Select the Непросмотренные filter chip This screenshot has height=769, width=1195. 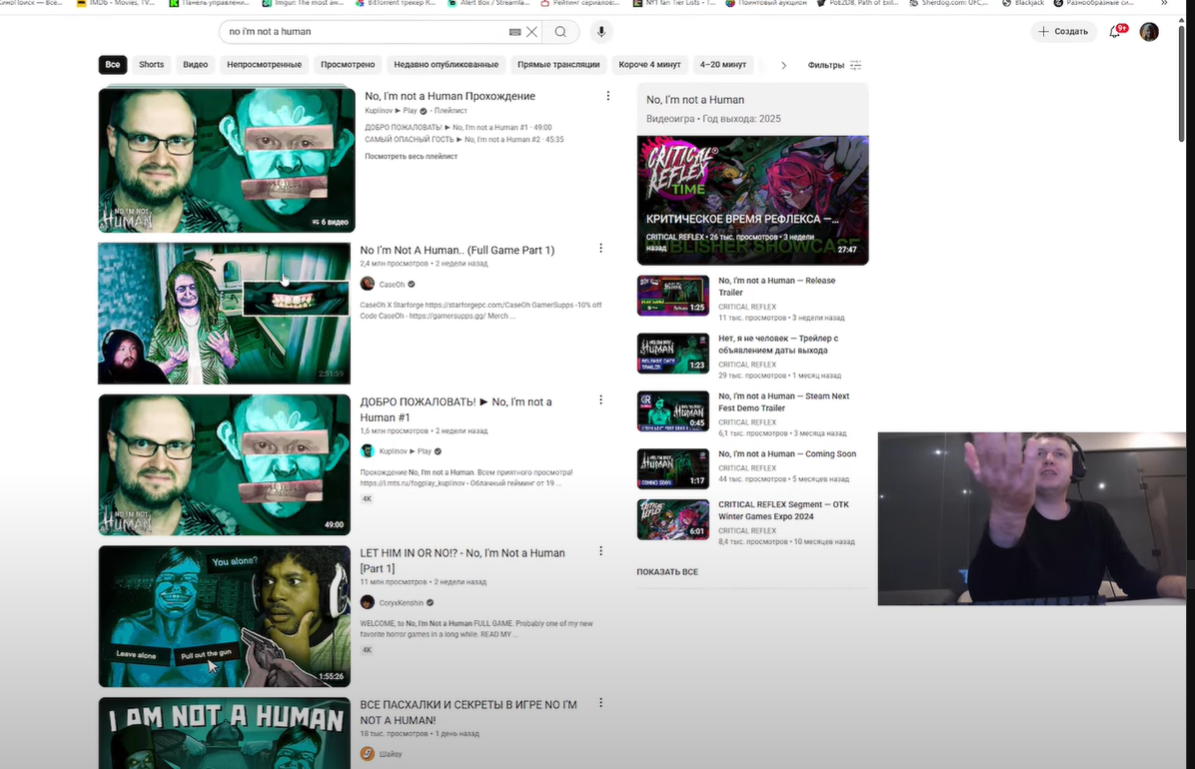tap(264, 65)
